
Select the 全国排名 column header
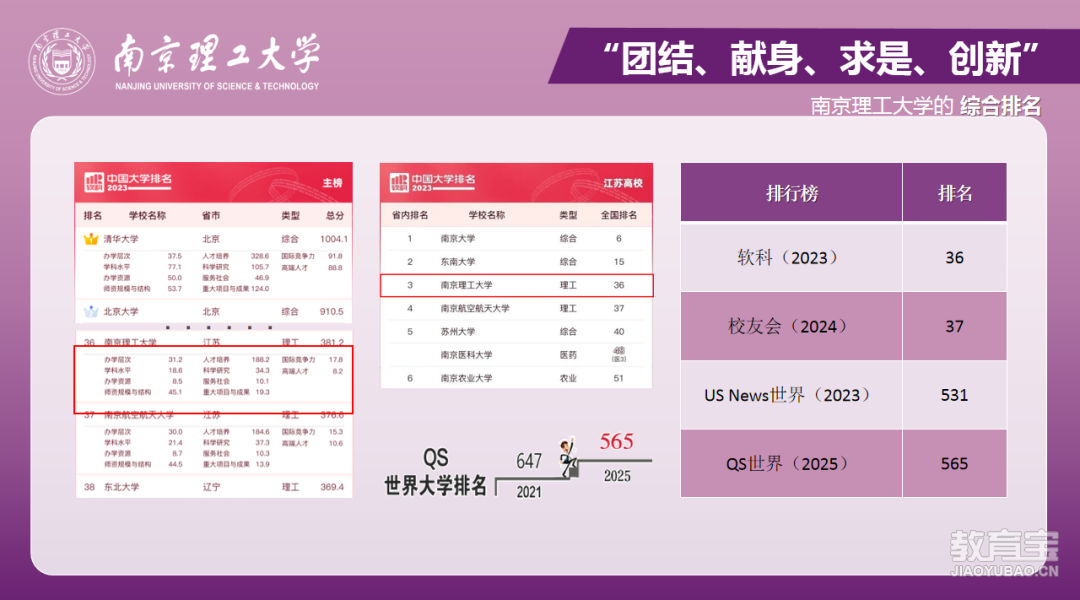click(619, 215)
